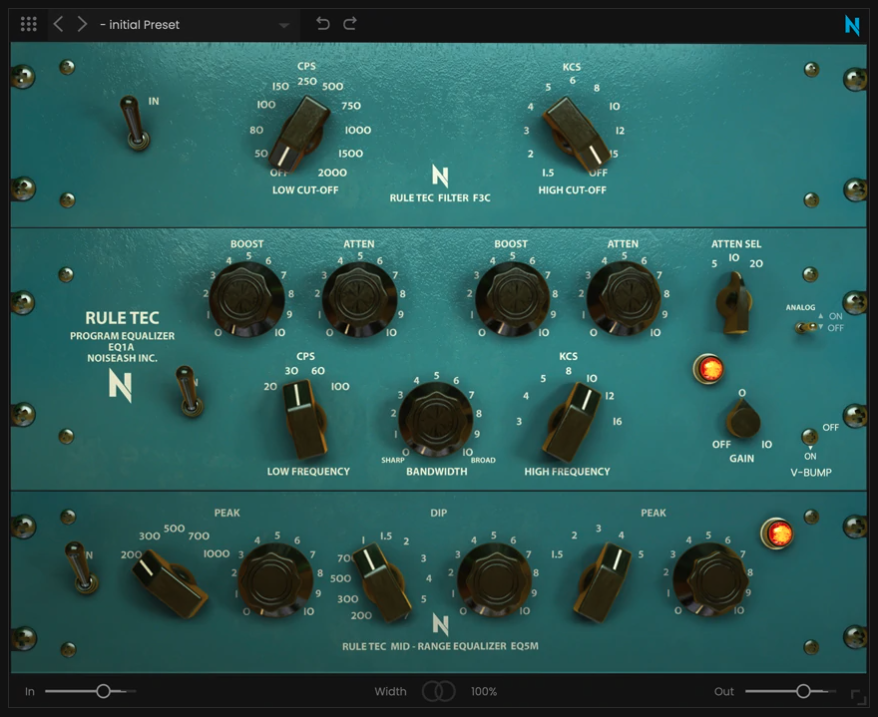878x717 pixels.
Task: Click the RULE TEC MID-RANGE EQUALIZER EQ5M label
Action: click(x=440, y=646)
